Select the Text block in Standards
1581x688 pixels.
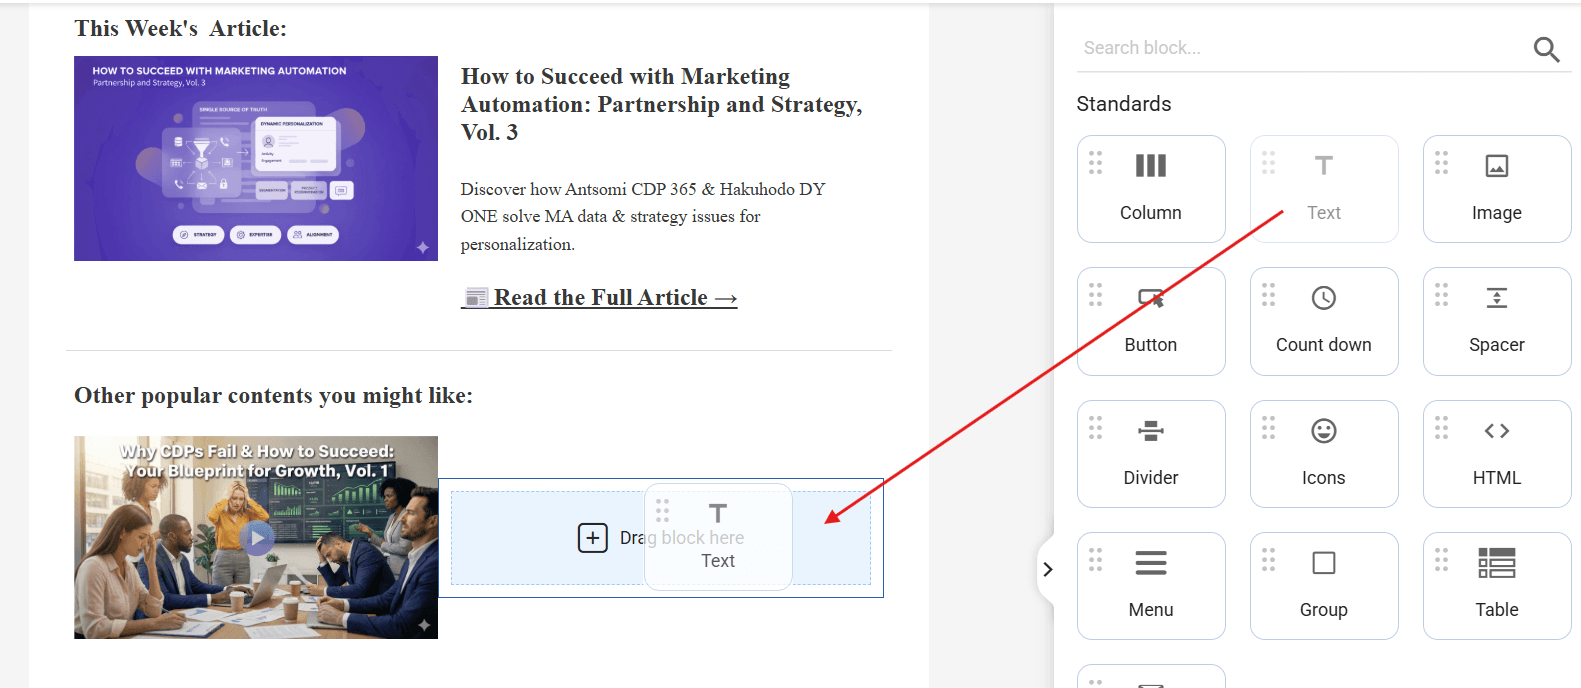click(1323, 188)
